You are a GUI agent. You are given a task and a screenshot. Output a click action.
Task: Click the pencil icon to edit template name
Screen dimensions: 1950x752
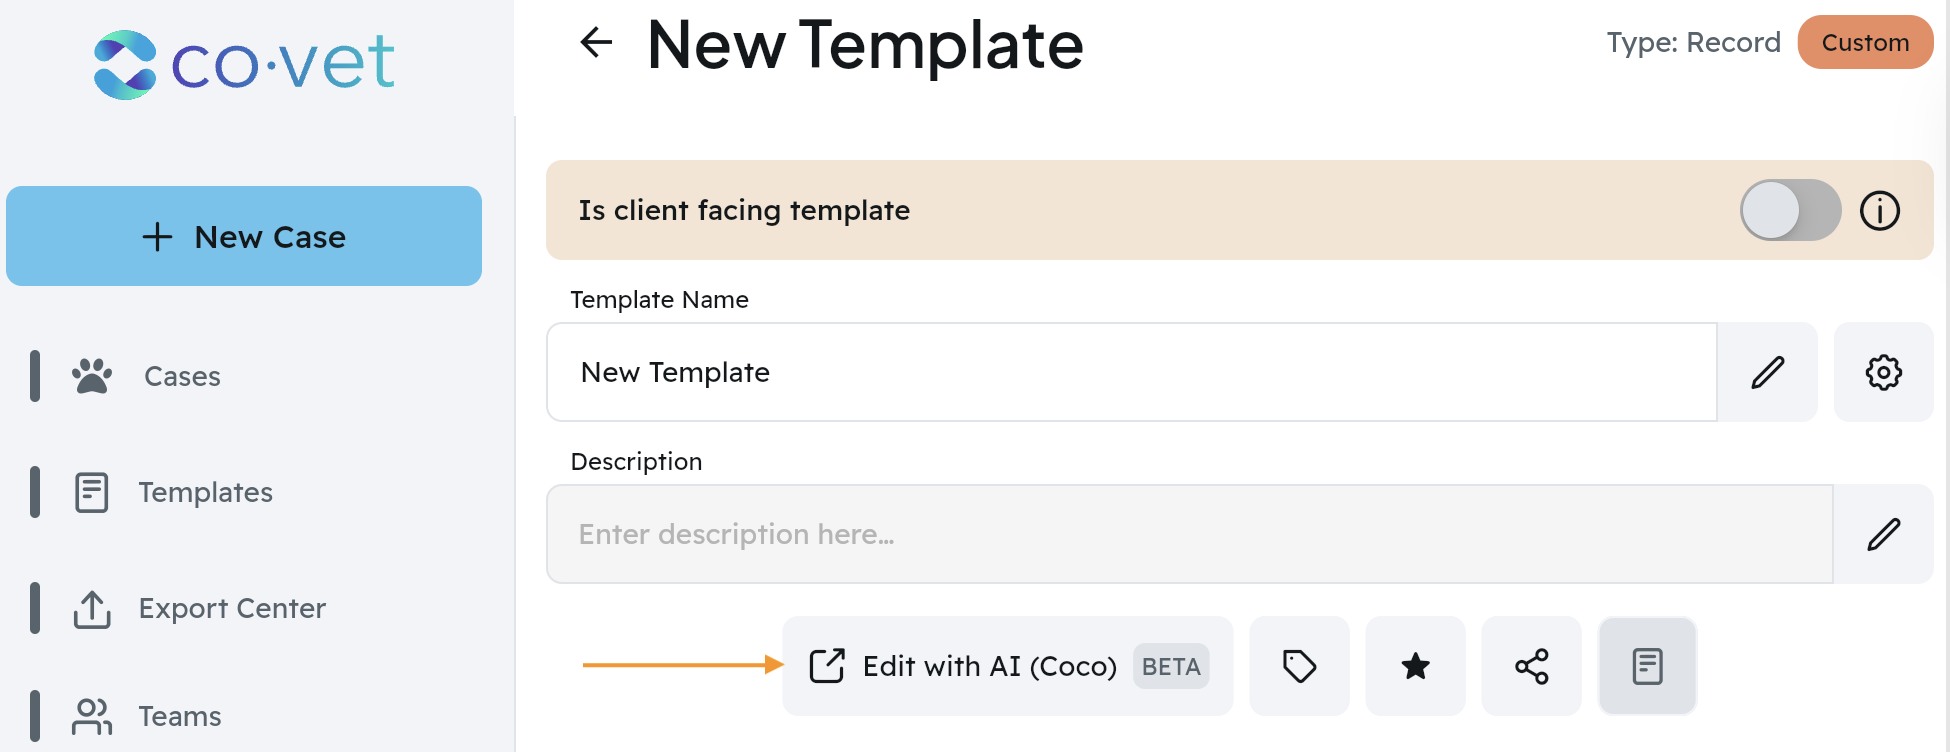(1767, 372)
